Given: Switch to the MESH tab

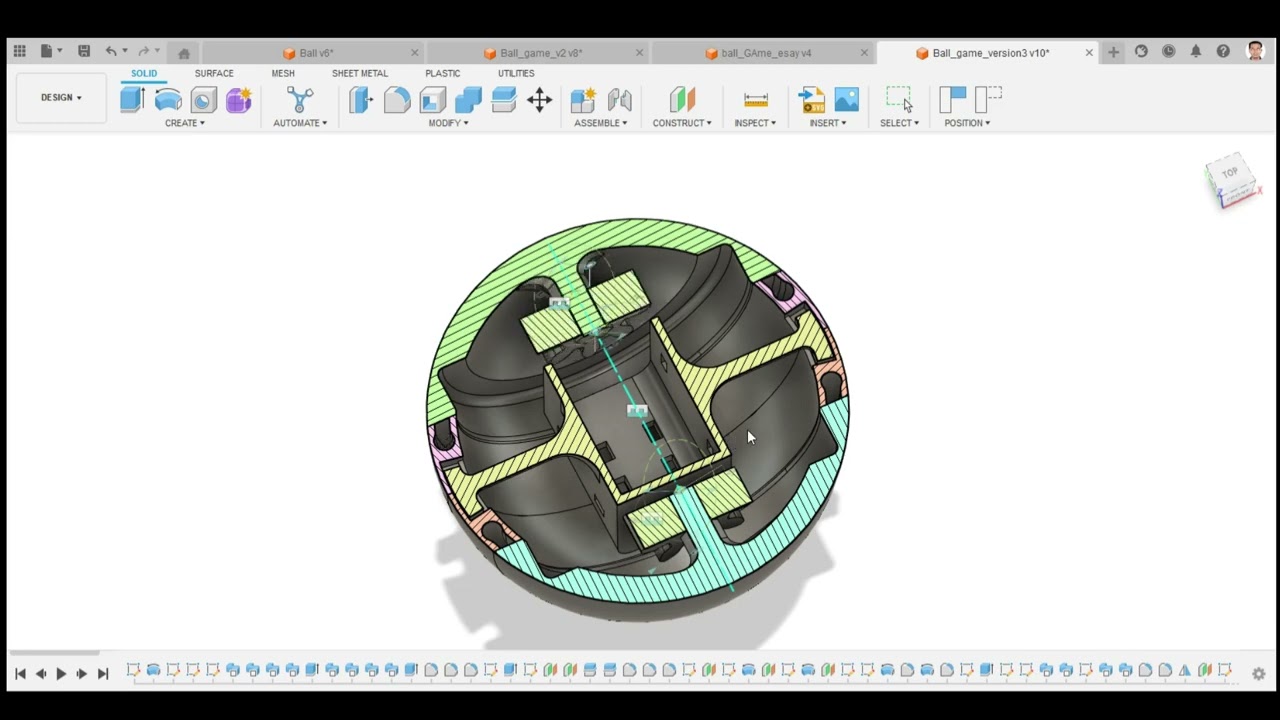Looking at the screenshot, I should [x=283, y=73].
